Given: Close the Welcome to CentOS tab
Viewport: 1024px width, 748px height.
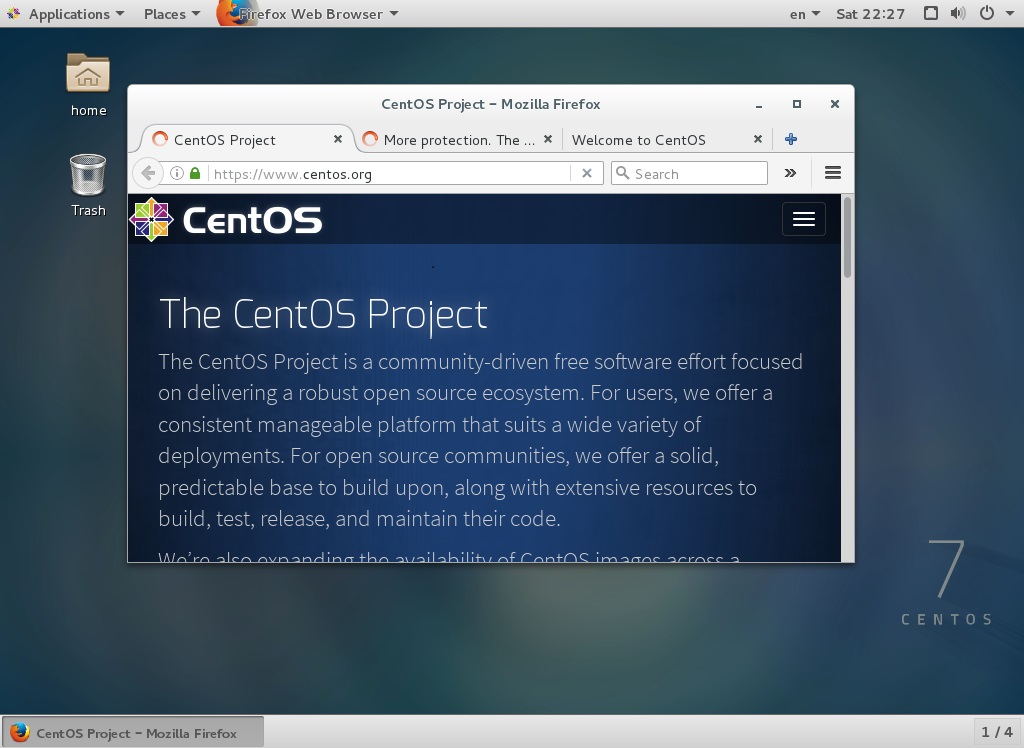Looking at the screenshot, I should click(x=758, y=139).
